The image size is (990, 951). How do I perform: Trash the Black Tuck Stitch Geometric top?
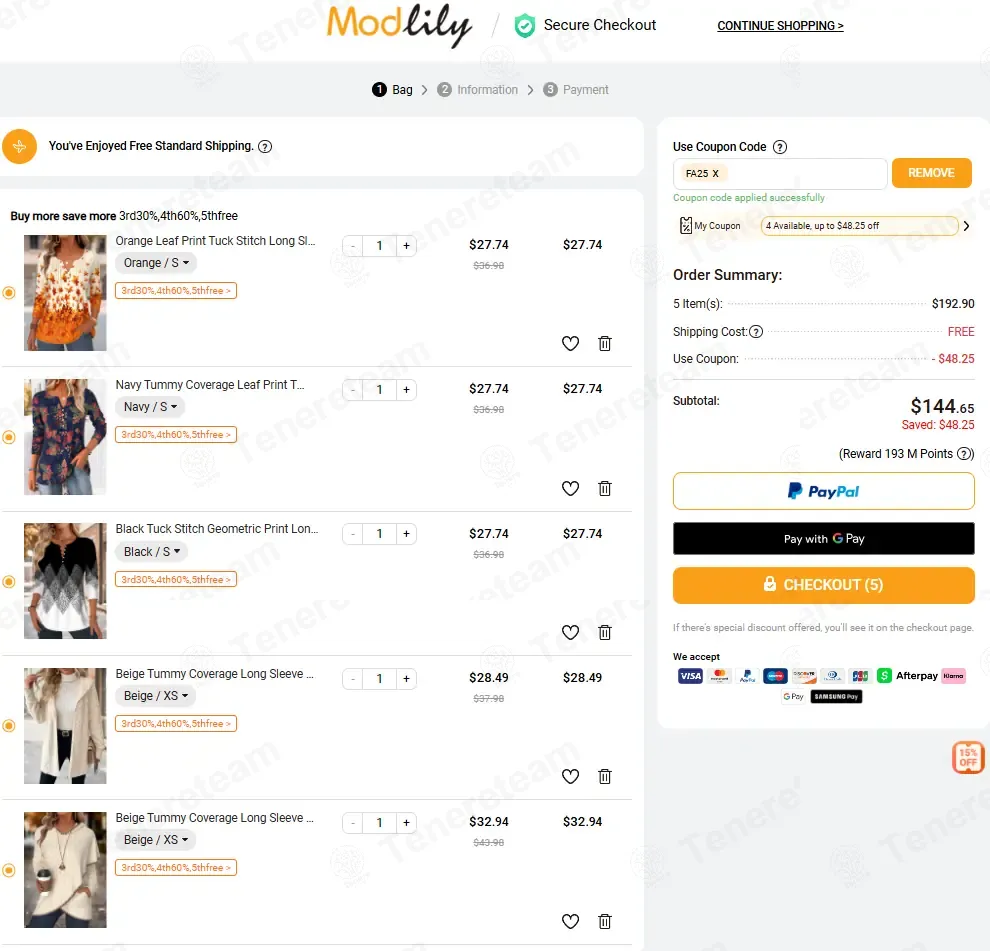[x=605, y=632]
